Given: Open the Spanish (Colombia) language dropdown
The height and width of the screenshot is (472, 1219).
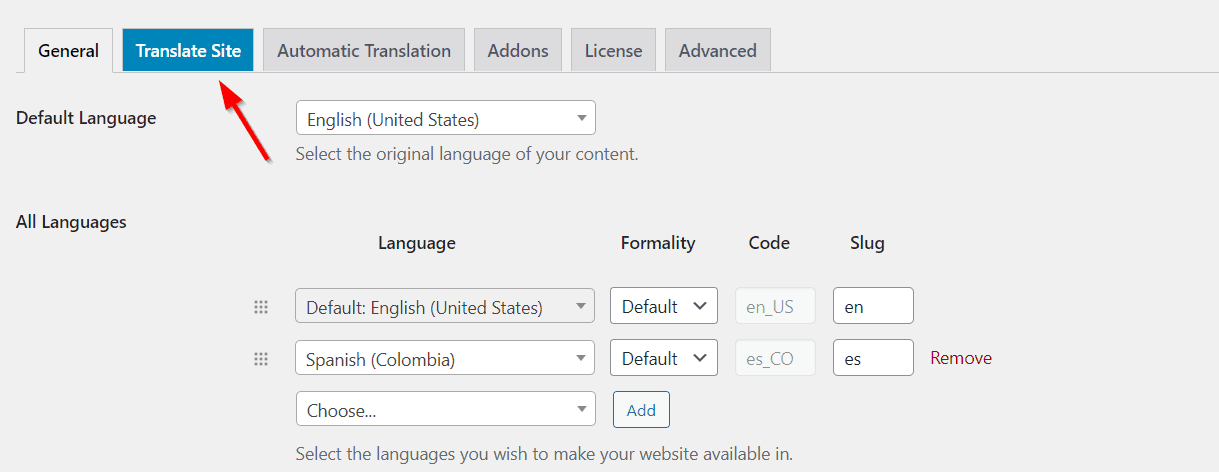Looking at the screenshot, I should pos(445,358).
